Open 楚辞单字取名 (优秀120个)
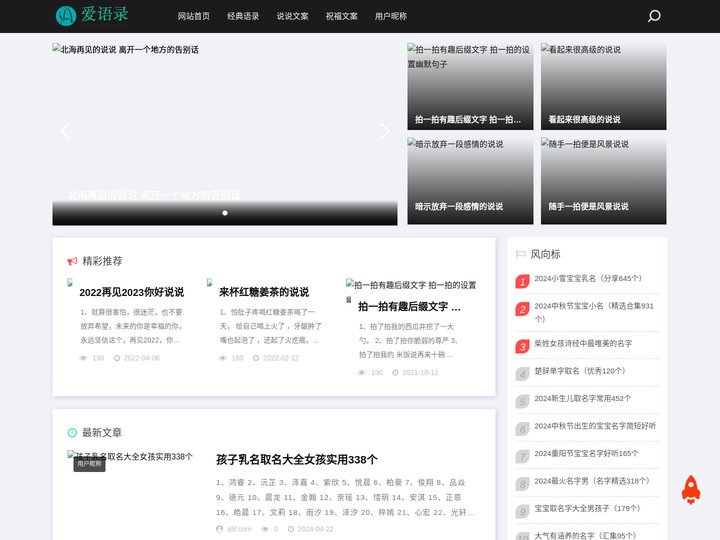The width and height of the screenshot is (720, 540). tap(580, 371)
